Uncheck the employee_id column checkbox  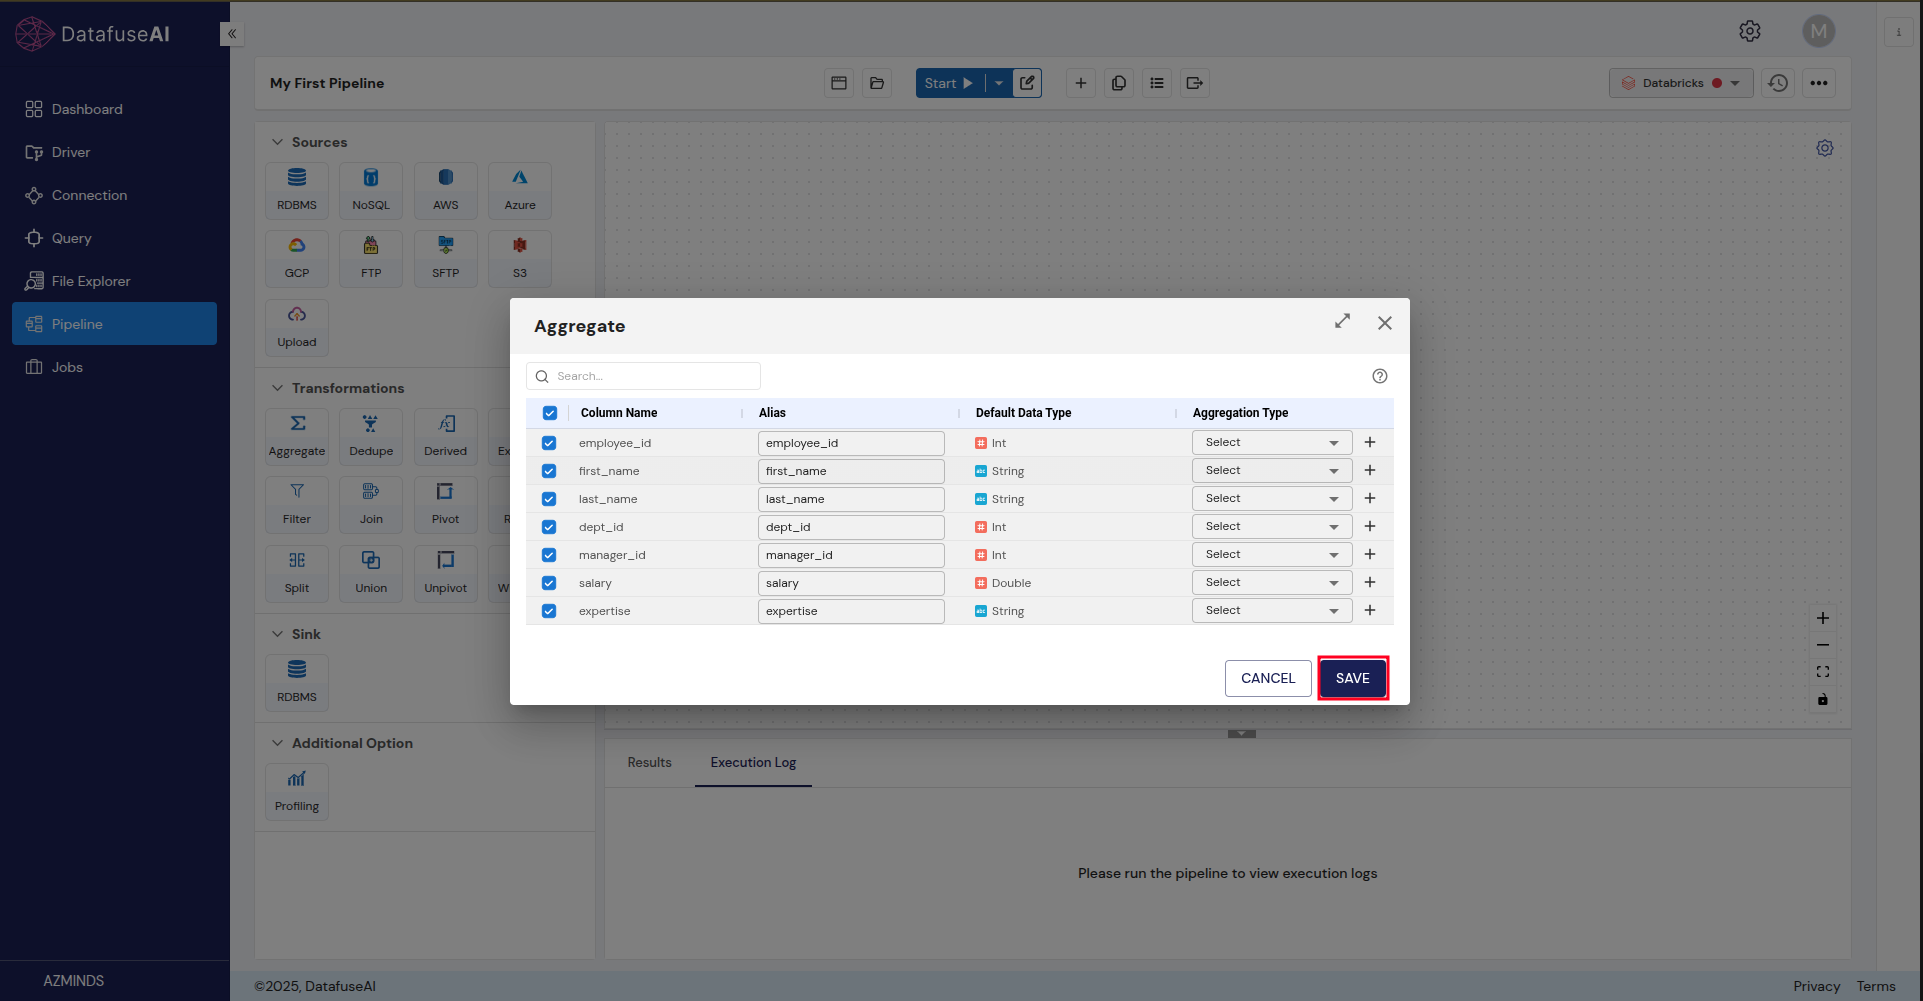pyautogui.click(x=549, y=443)
